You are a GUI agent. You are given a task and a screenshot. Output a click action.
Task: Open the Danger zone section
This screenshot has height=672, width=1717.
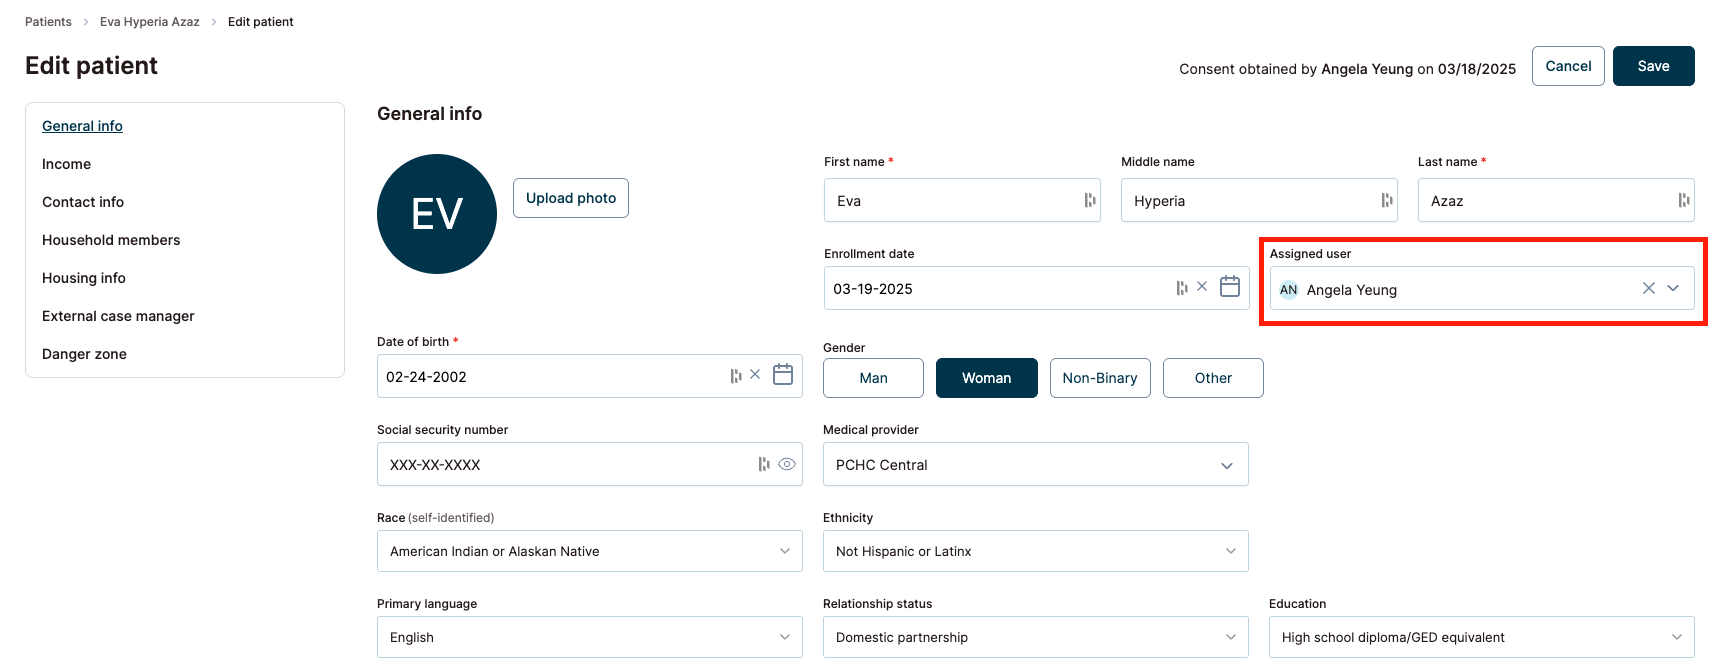pyautogui.click(x=84, y=354)
